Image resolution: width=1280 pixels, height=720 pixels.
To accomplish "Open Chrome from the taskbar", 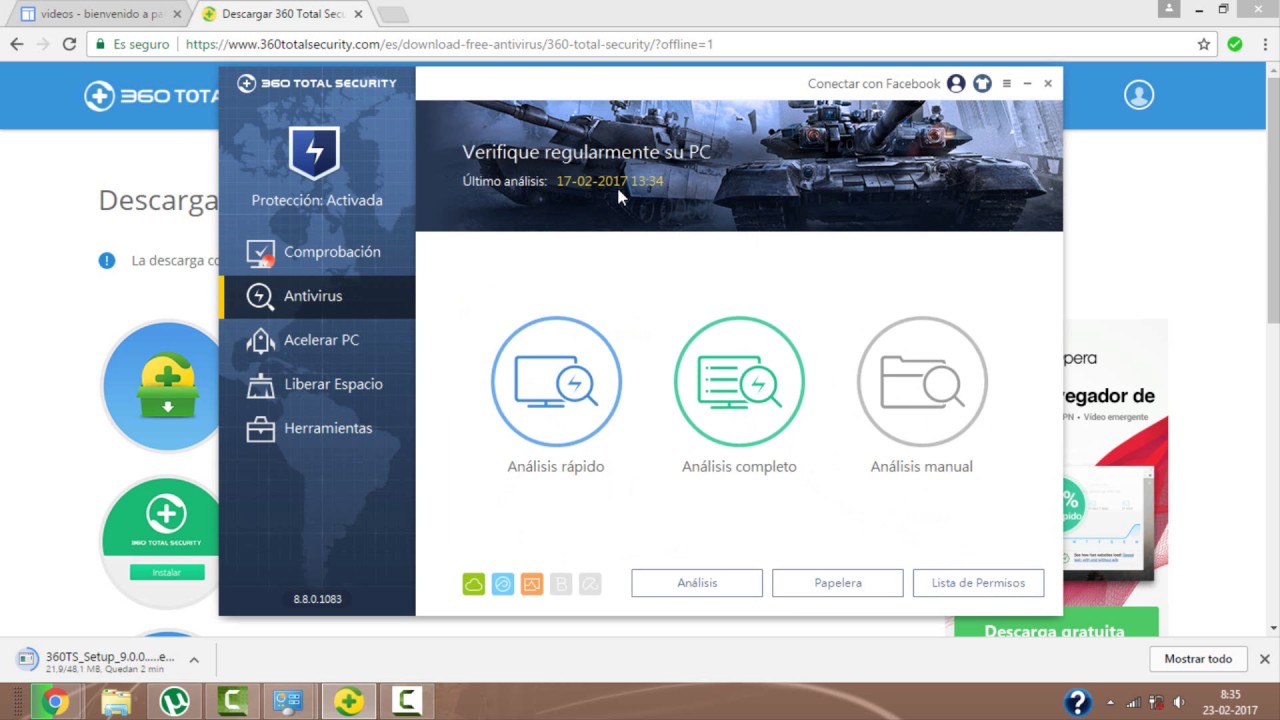I will (x=56, y=702).
